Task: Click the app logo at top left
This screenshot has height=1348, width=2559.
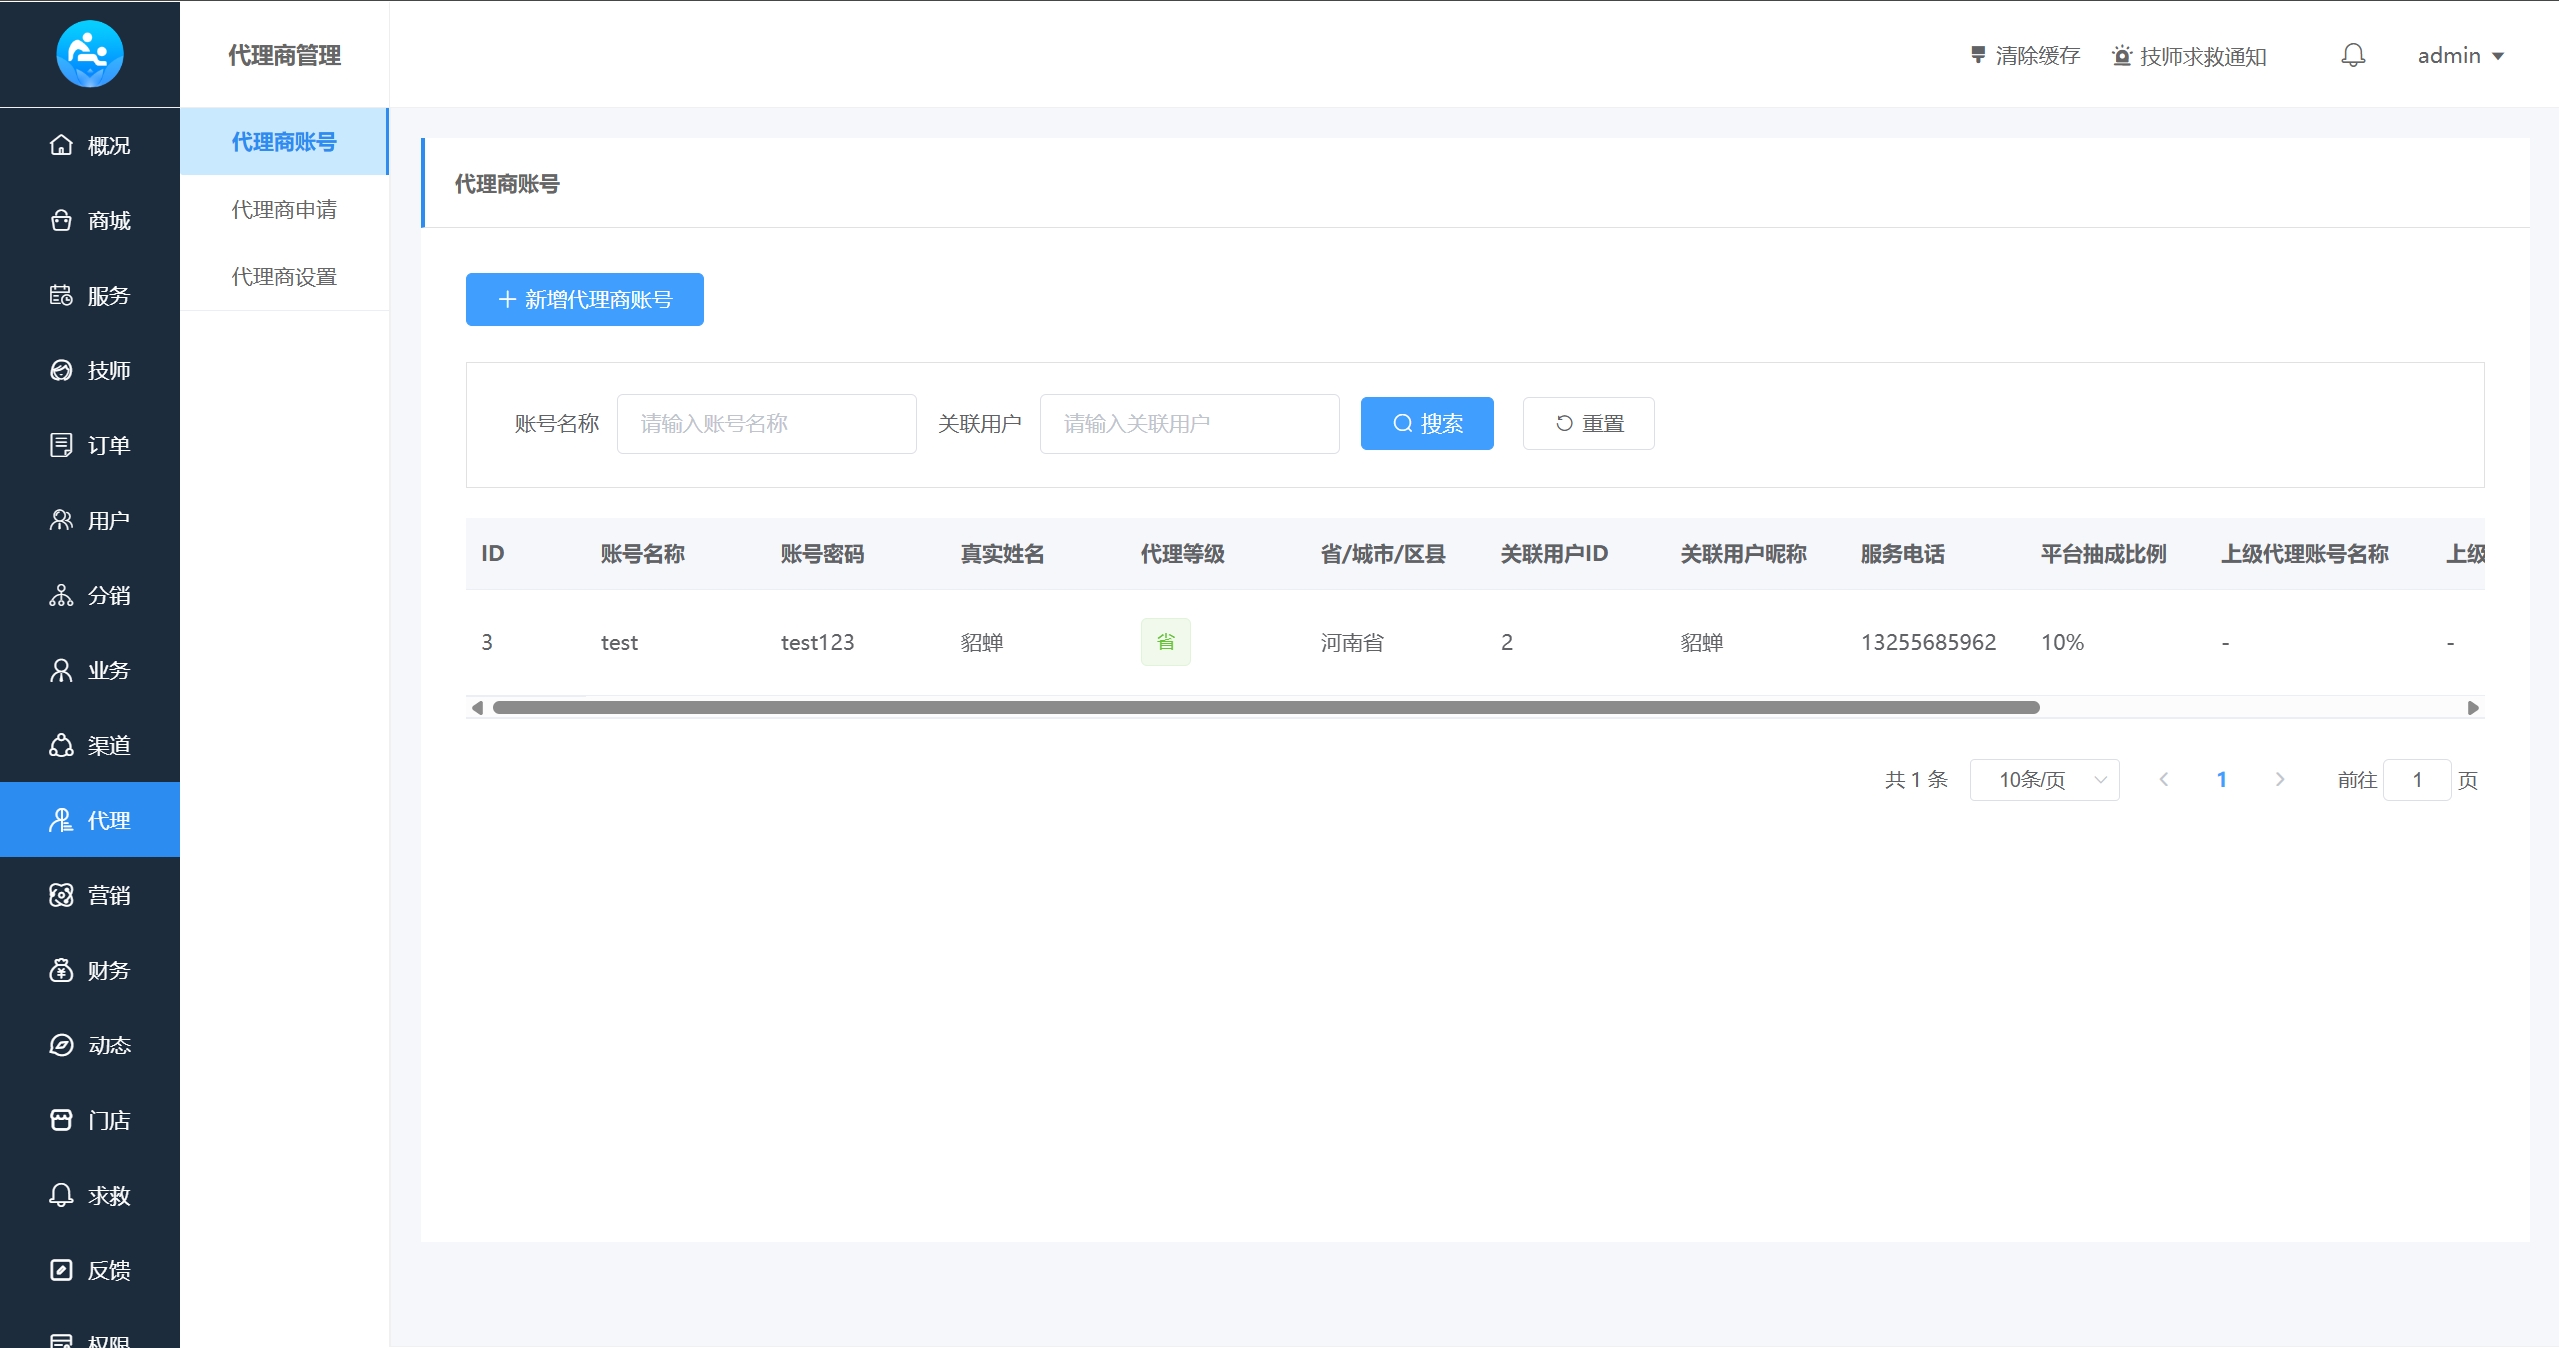Action: pos(89,54)
